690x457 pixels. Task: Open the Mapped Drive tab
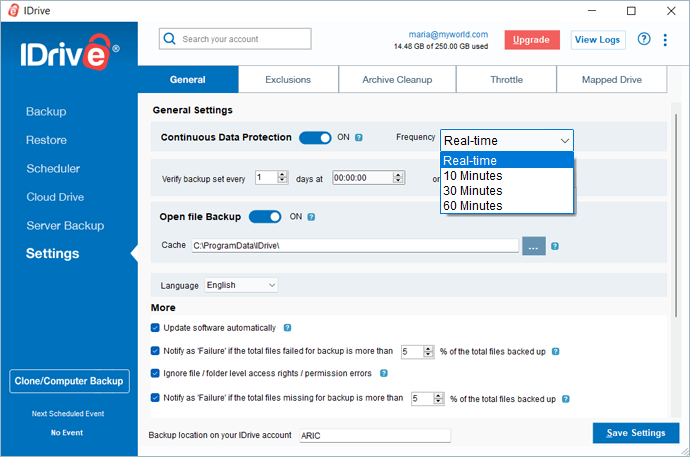tap(612, 80)
